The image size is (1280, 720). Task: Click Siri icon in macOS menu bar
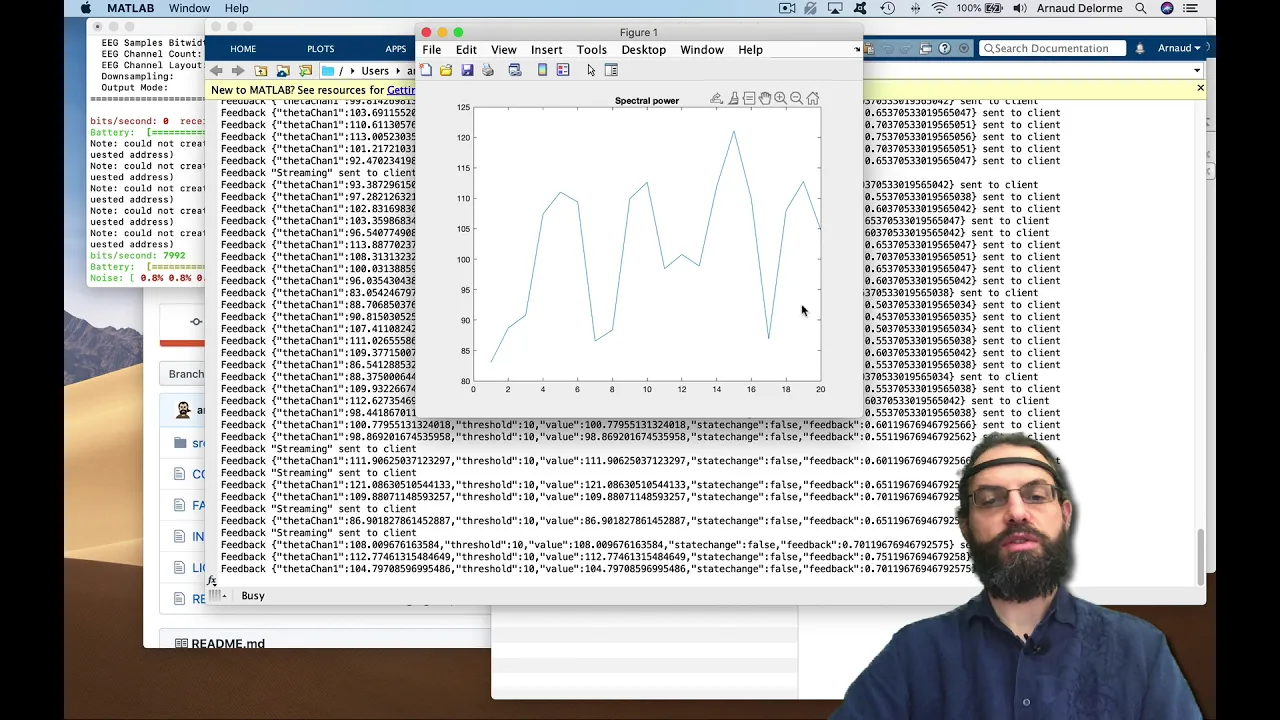[x=1167, y=8]
